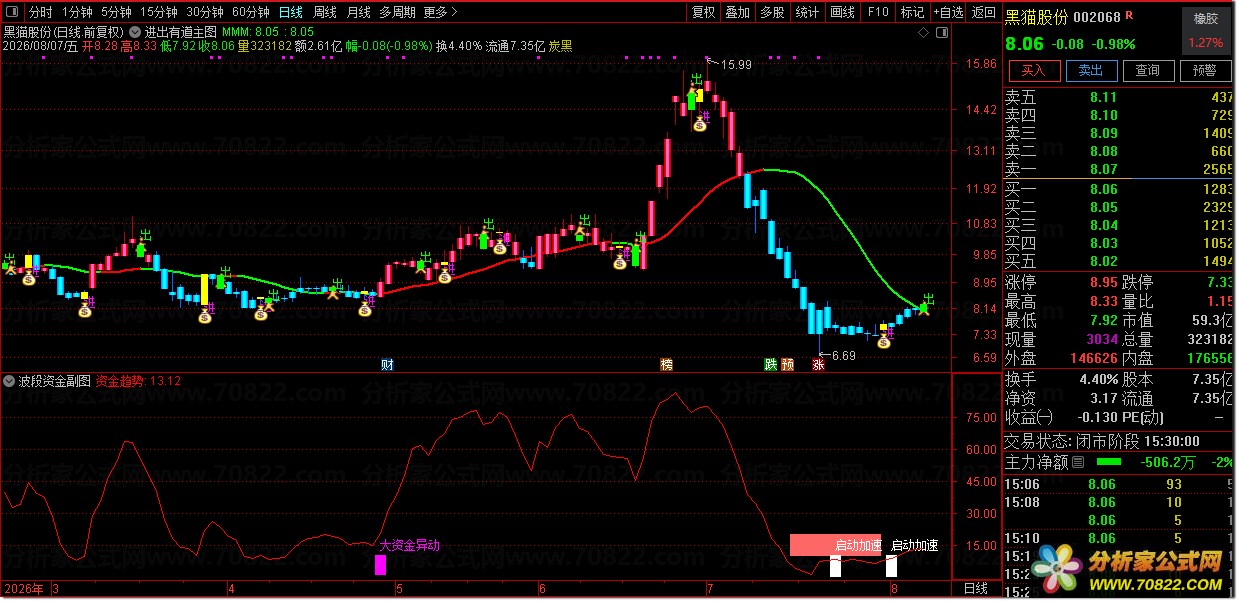Viewport: 1239px width, 601px height.
Task: Click the 返回 back button
Action: [984, 12]
